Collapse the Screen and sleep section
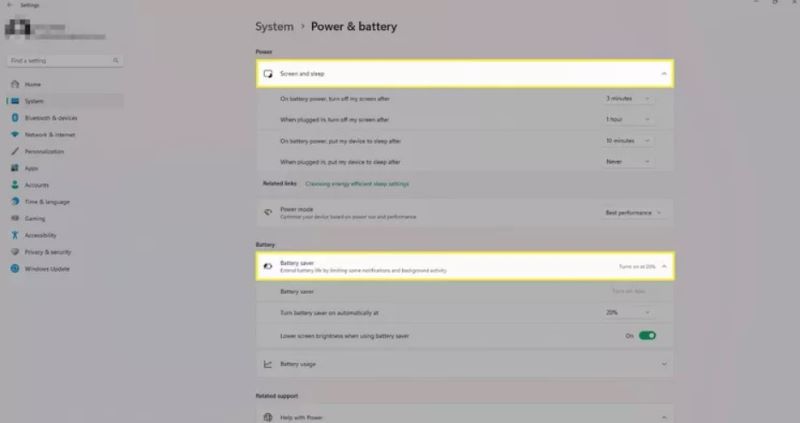This screenshot has width=800, height=423. click(x=664, y=74)
